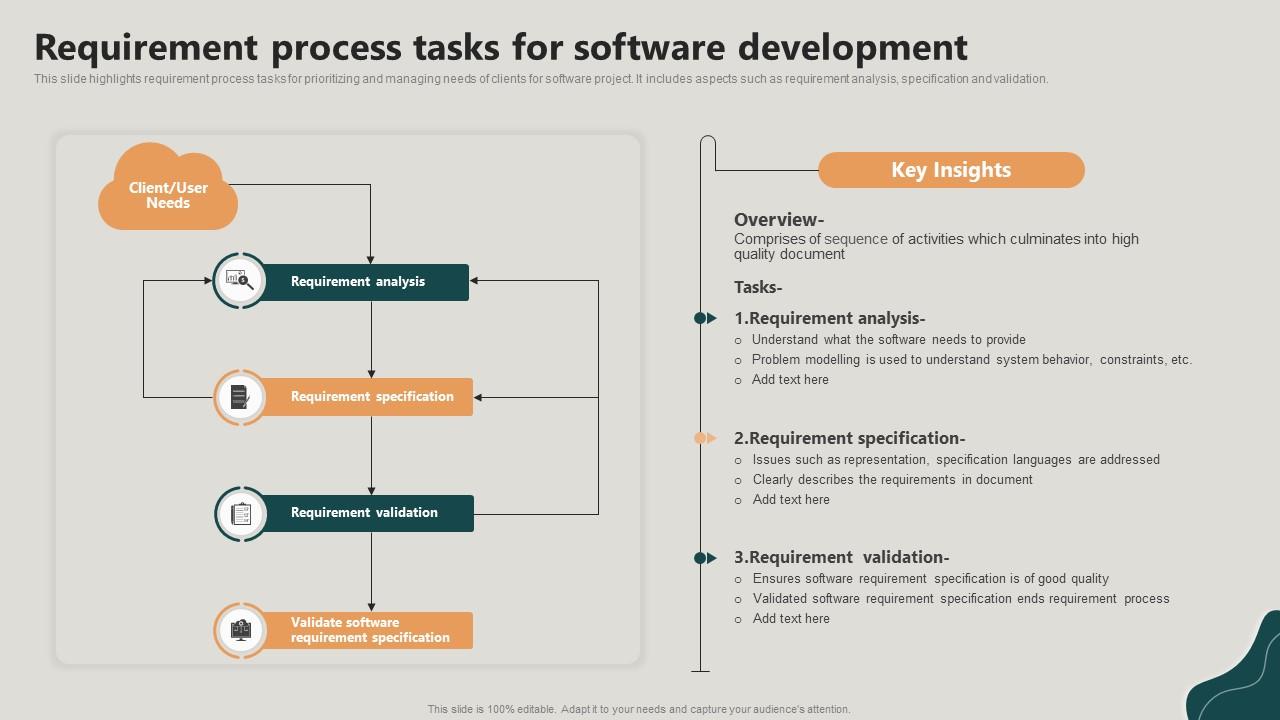
Task: Expand the orange arrow next to Requirement specification task
Action: point(713,437)
